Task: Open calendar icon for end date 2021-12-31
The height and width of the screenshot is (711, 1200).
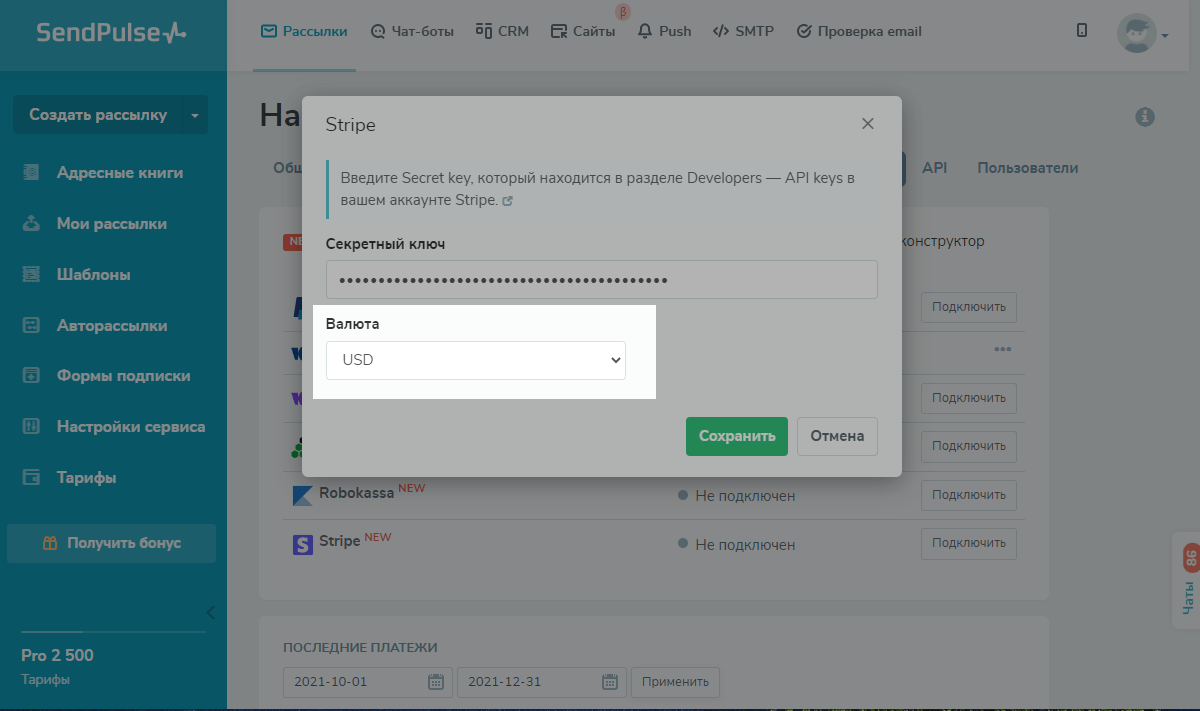Action: (610, 682)
